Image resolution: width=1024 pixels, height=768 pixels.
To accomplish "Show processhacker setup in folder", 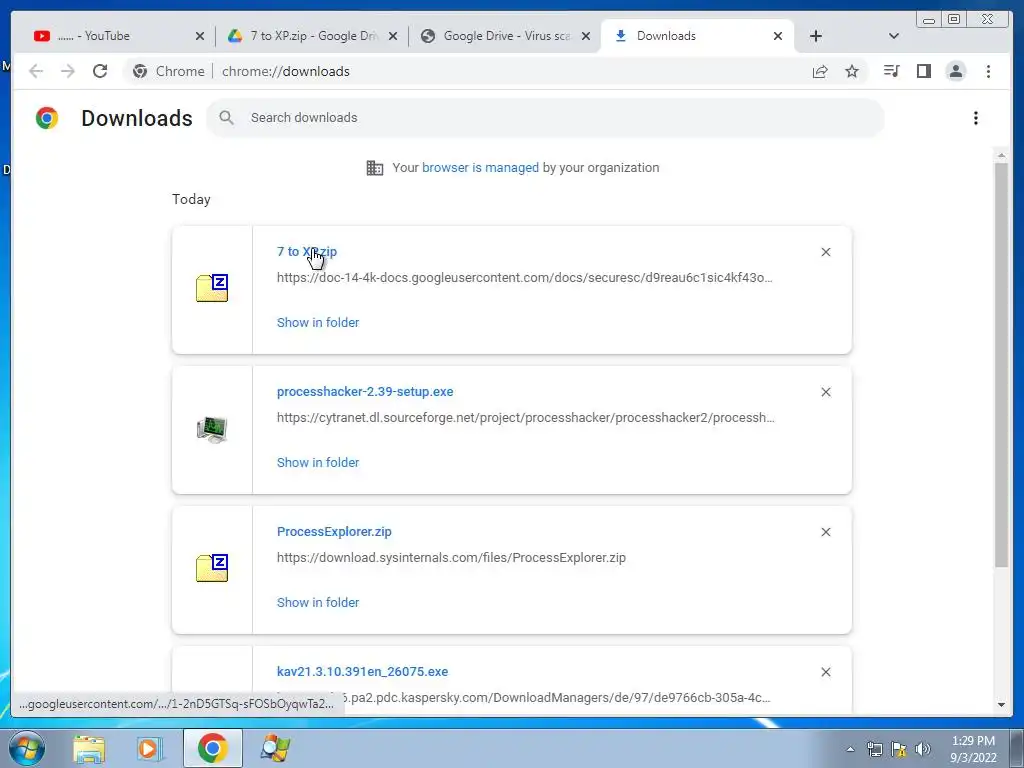I will point(318,462).
